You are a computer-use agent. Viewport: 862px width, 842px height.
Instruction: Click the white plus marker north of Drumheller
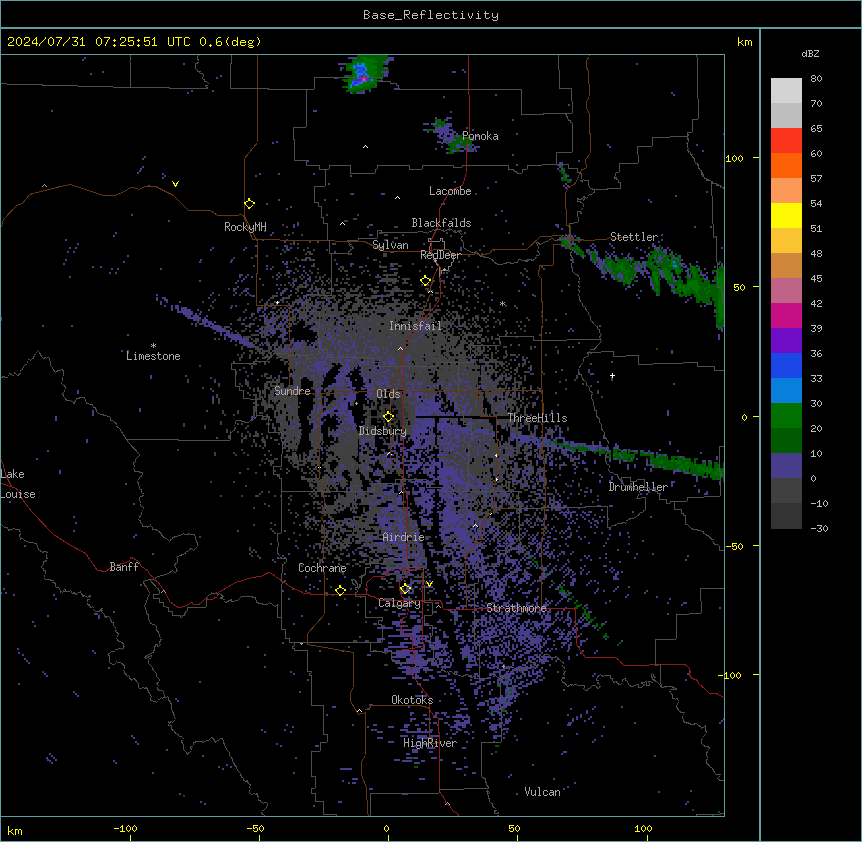(x=612, y=376)
